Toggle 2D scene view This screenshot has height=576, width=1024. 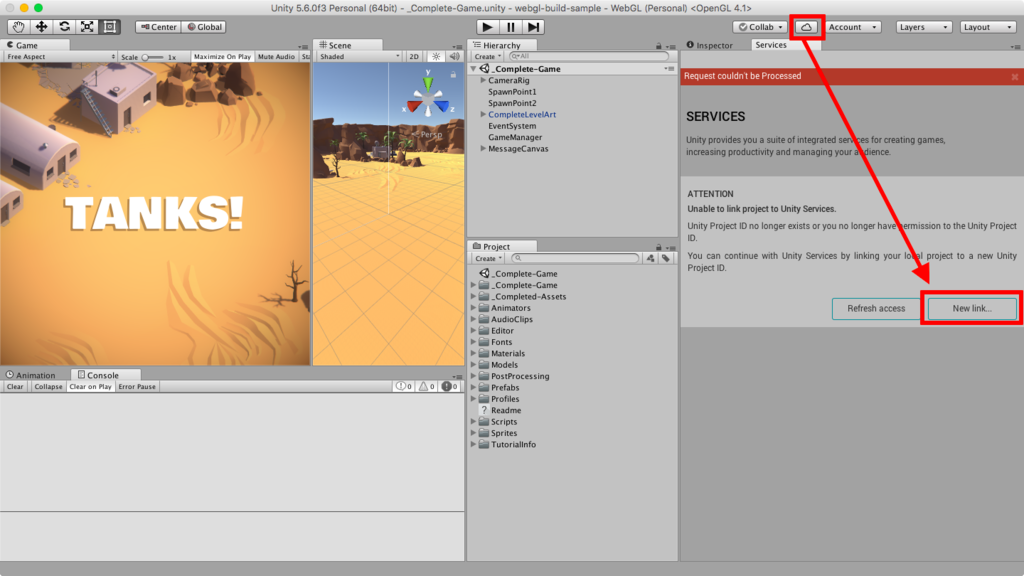(414, 56)
